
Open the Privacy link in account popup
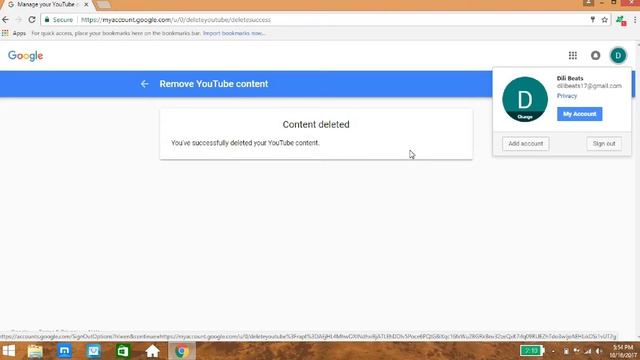tap(567, 96)
